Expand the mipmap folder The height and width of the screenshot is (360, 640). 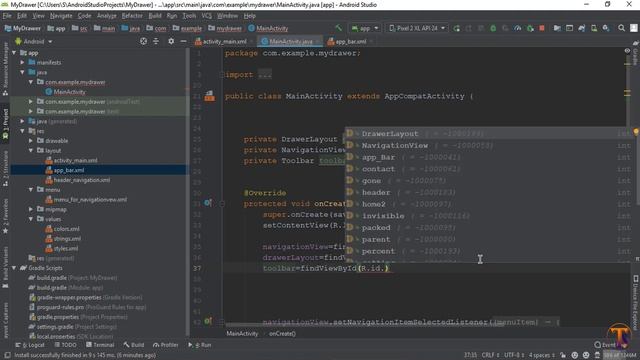coord(31,209)
